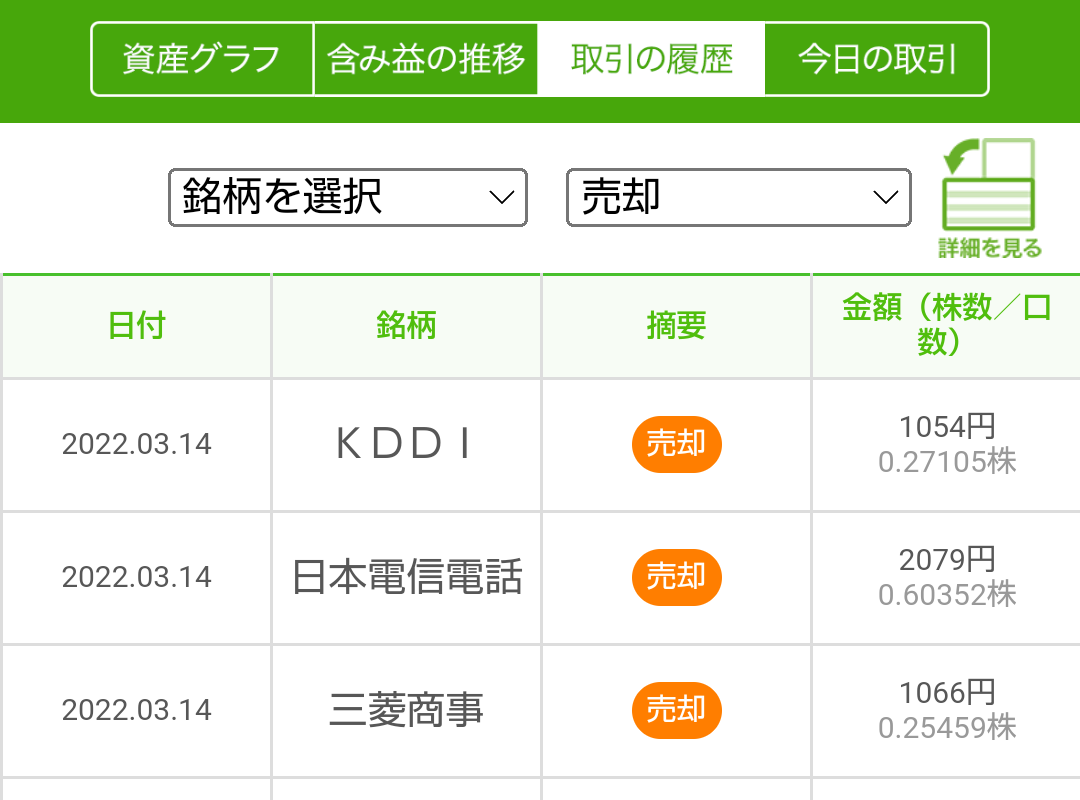1080x800 pixels.
Task: Switch to the 資産グラフ tab
Action: [202, 59]
